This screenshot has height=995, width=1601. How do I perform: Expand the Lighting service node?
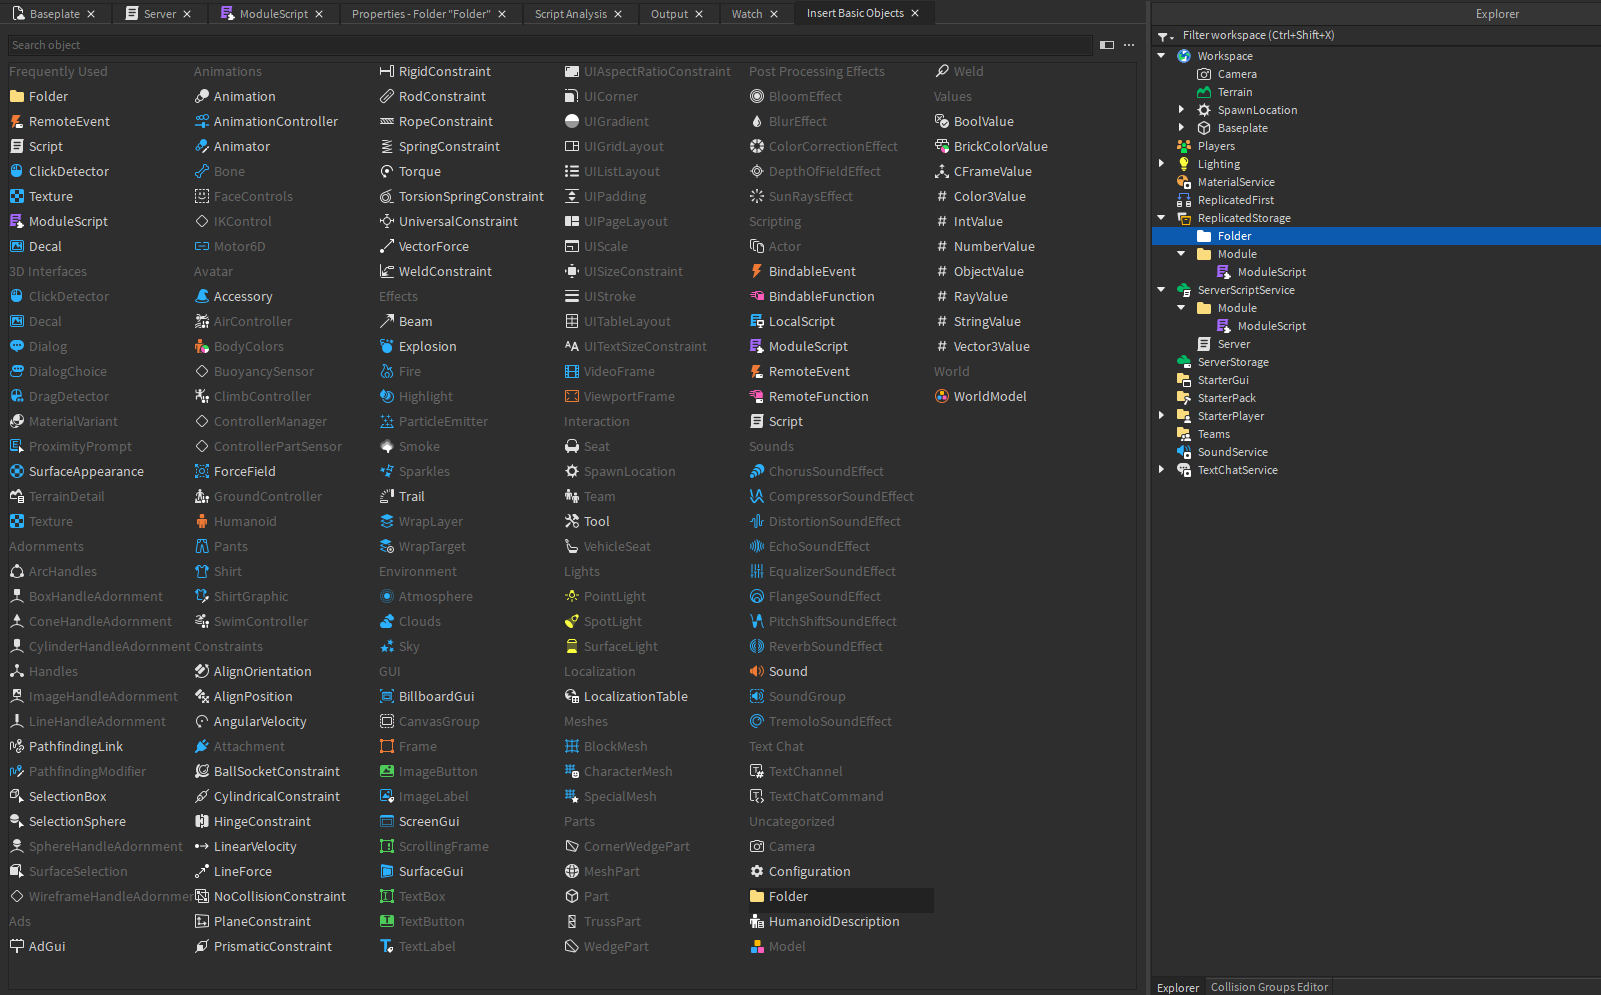coord(1161,164)
